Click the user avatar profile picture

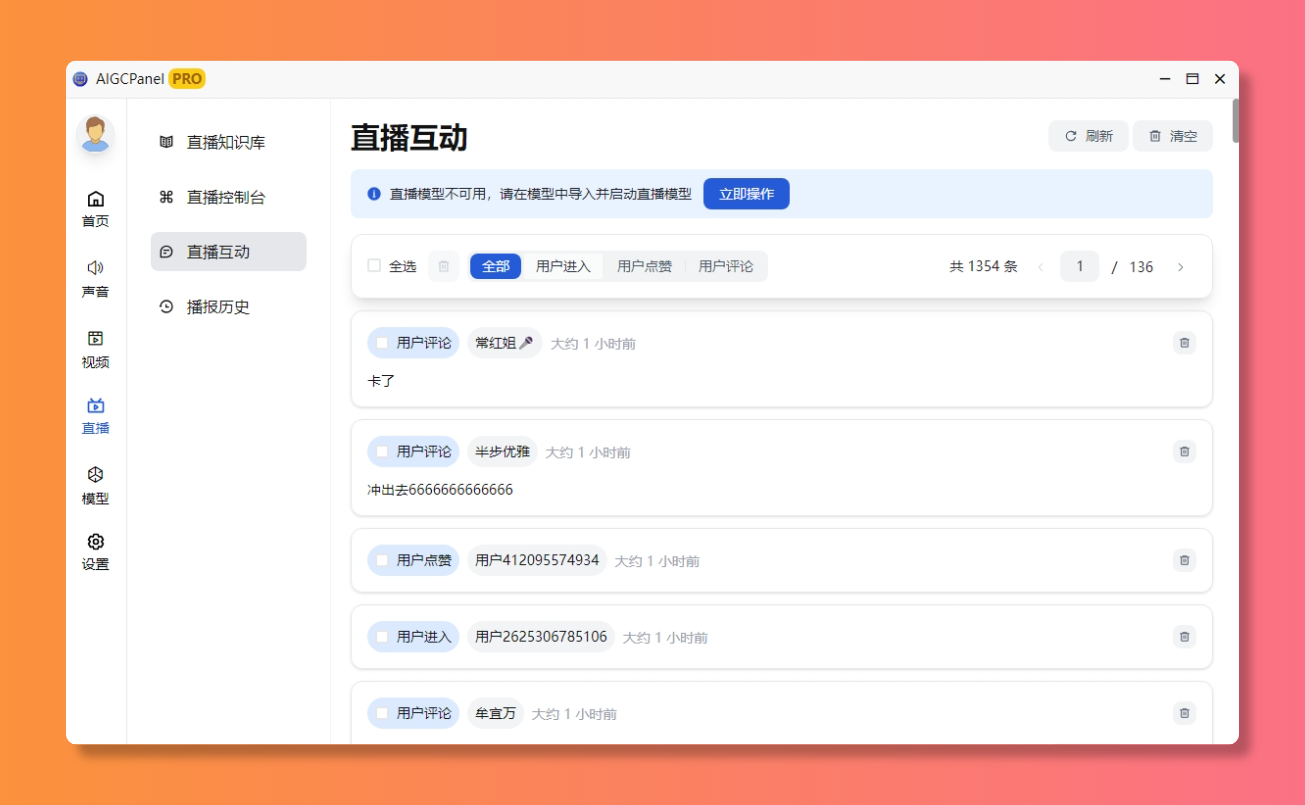(95, 135)
